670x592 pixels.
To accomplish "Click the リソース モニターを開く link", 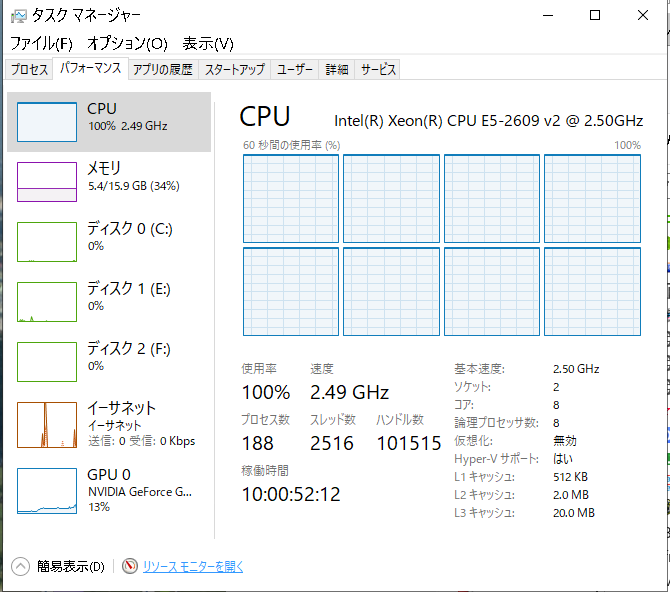I will coord(193,567).
